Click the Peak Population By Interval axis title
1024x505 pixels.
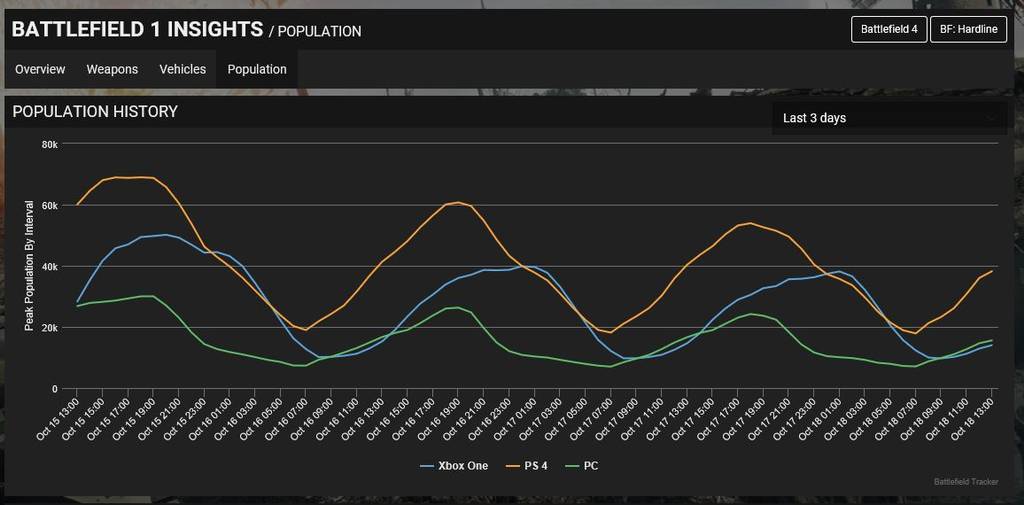click(x=29, y=265)
